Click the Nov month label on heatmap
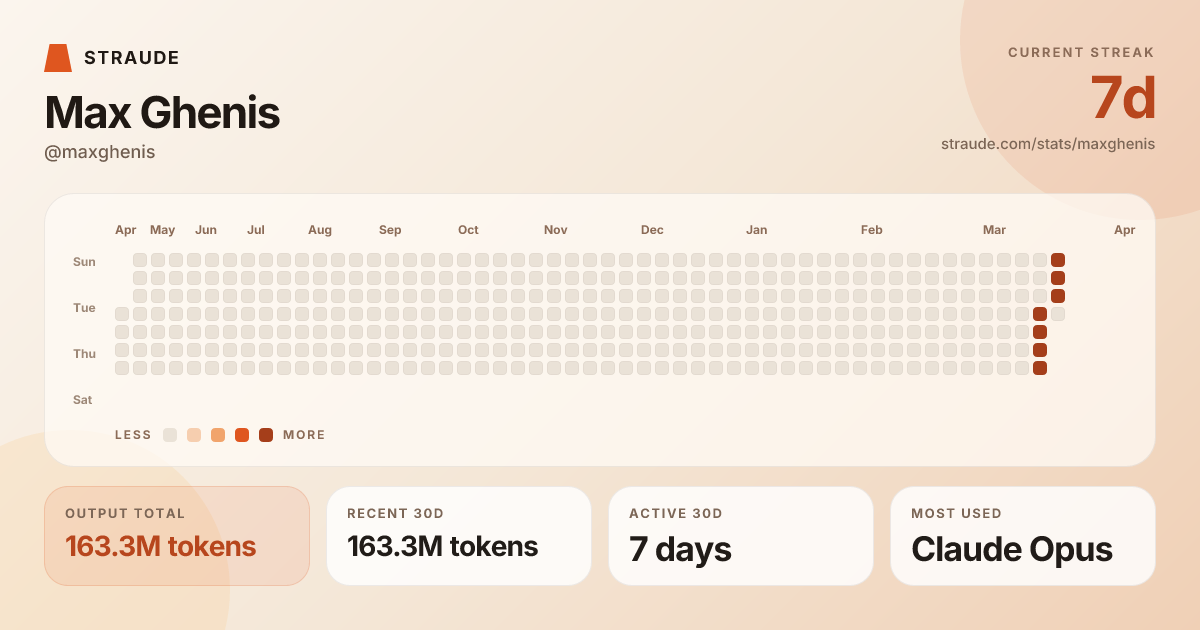This screenshot has height=630, width=1200. coord(556,230)
